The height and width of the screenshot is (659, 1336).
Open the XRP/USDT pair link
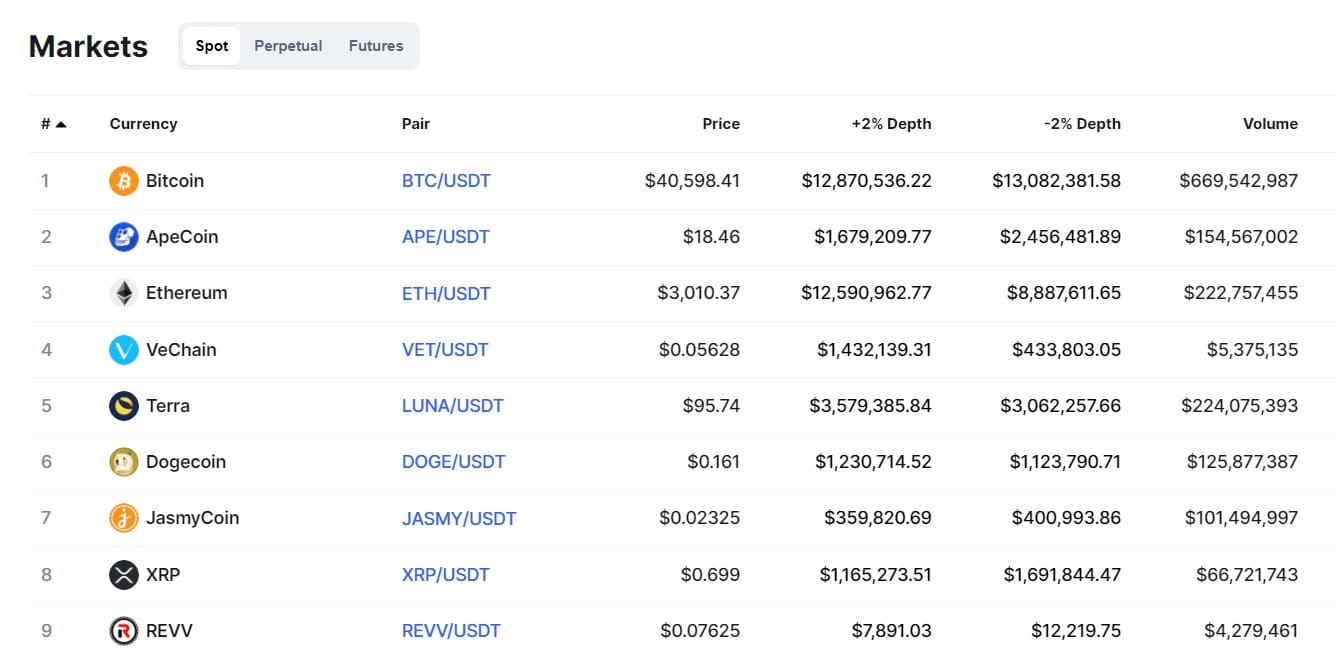point(446,575)
